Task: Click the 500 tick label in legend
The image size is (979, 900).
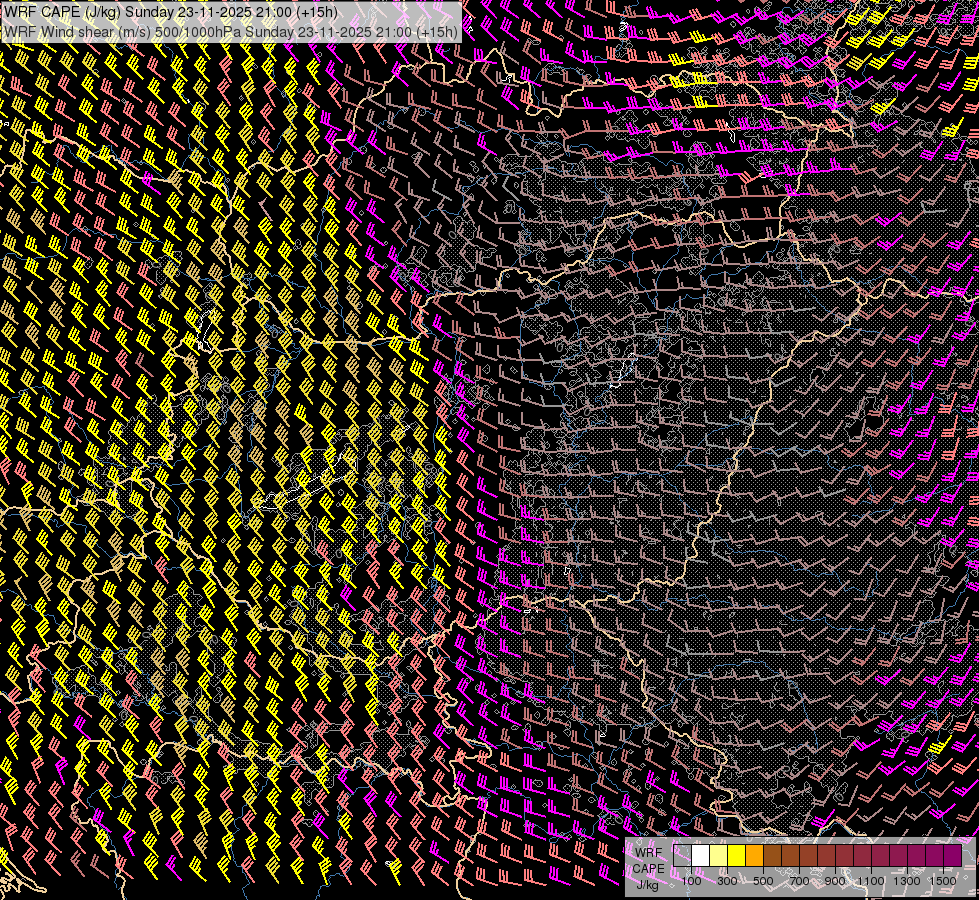Action: click(x=763, y=880)
